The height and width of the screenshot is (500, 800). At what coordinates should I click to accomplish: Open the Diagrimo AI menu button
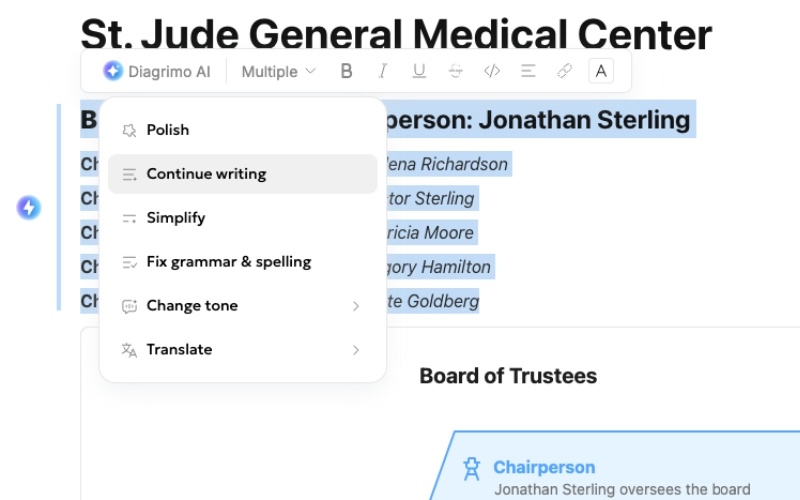155,71
